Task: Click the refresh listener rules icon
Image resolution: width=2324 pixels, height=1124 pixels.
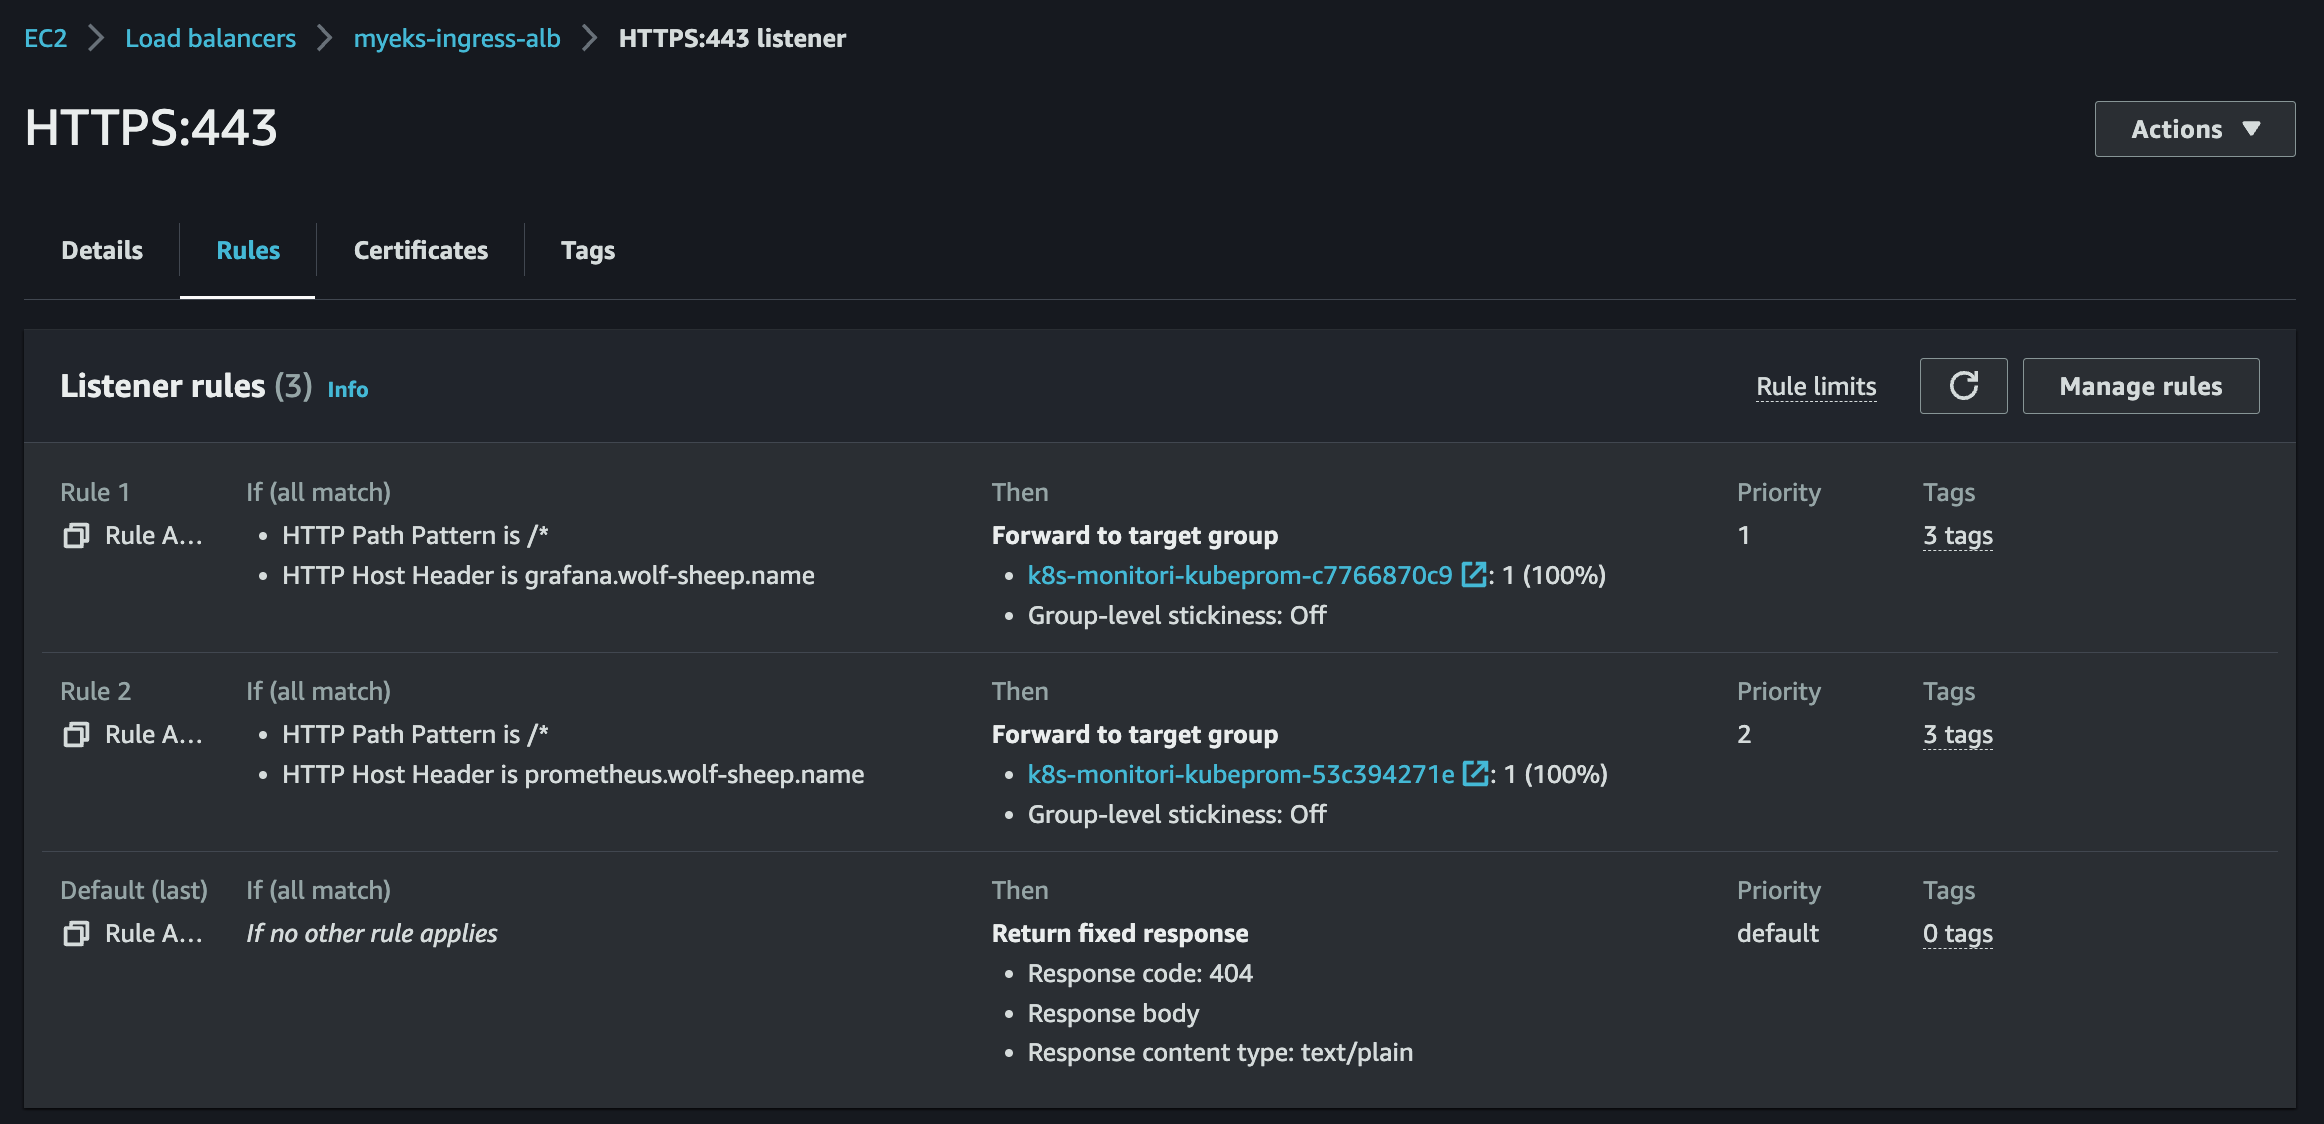Action: click(x=1963, y=386)
